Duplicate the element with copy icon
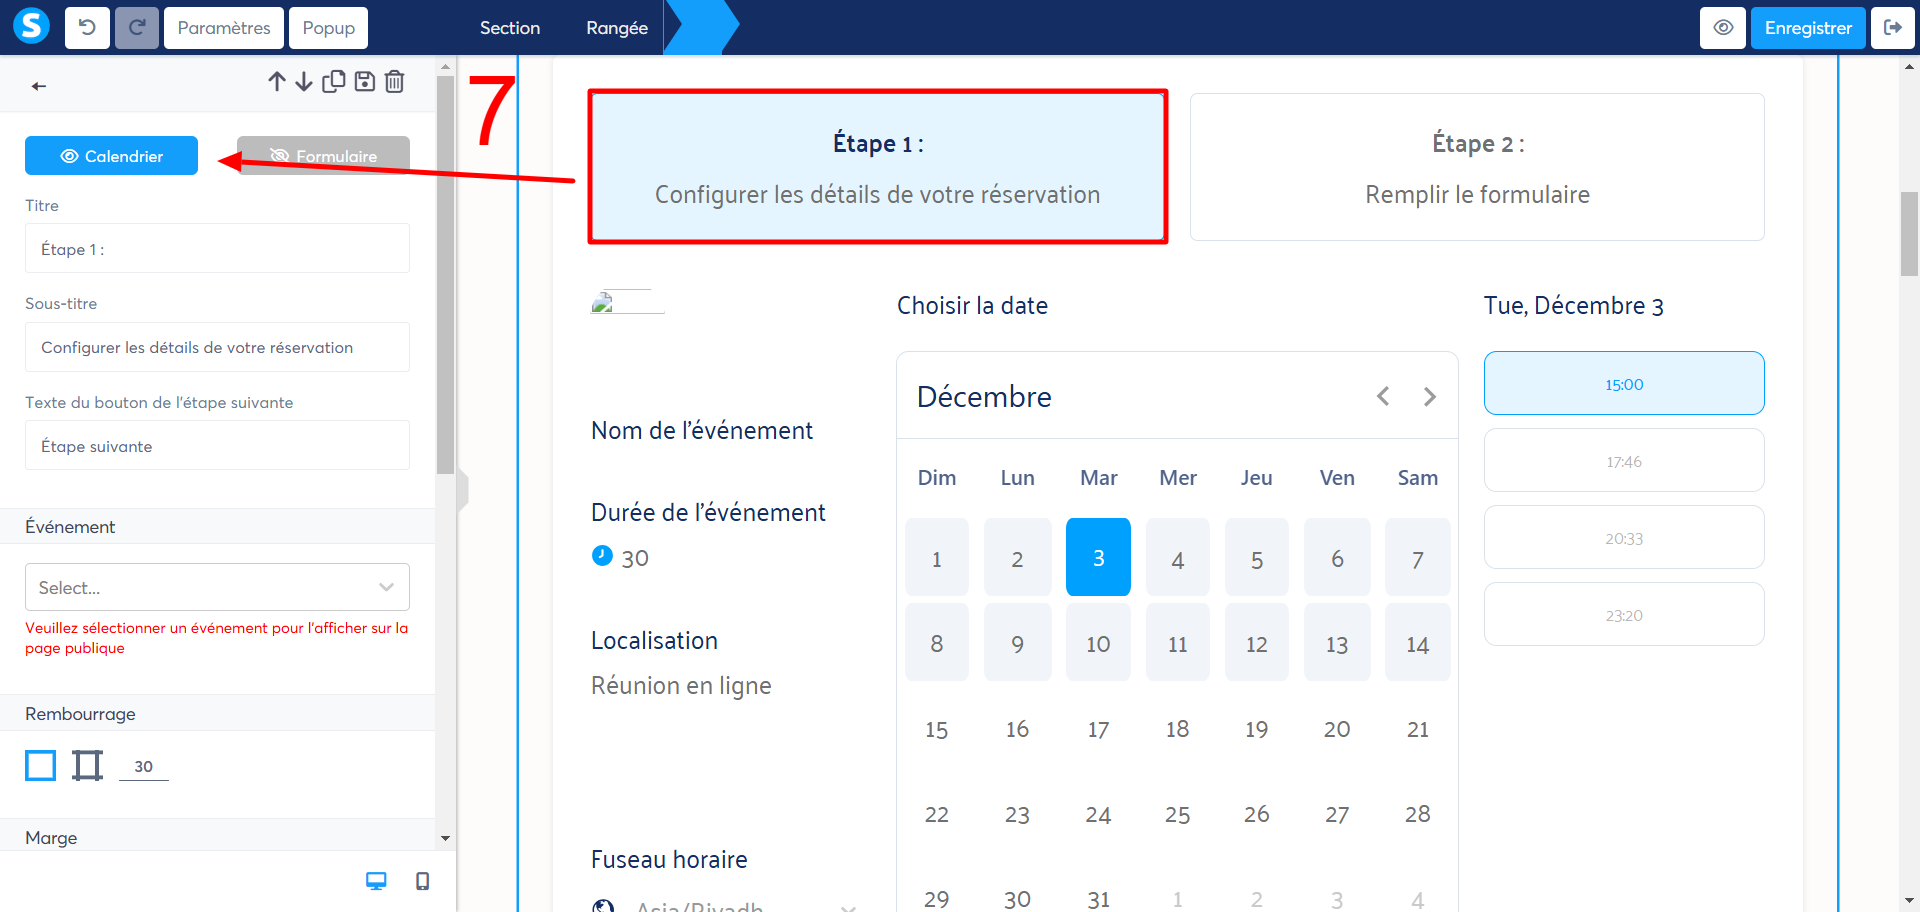Viewport: 1920px width, 912px height. tap(334, 82)
